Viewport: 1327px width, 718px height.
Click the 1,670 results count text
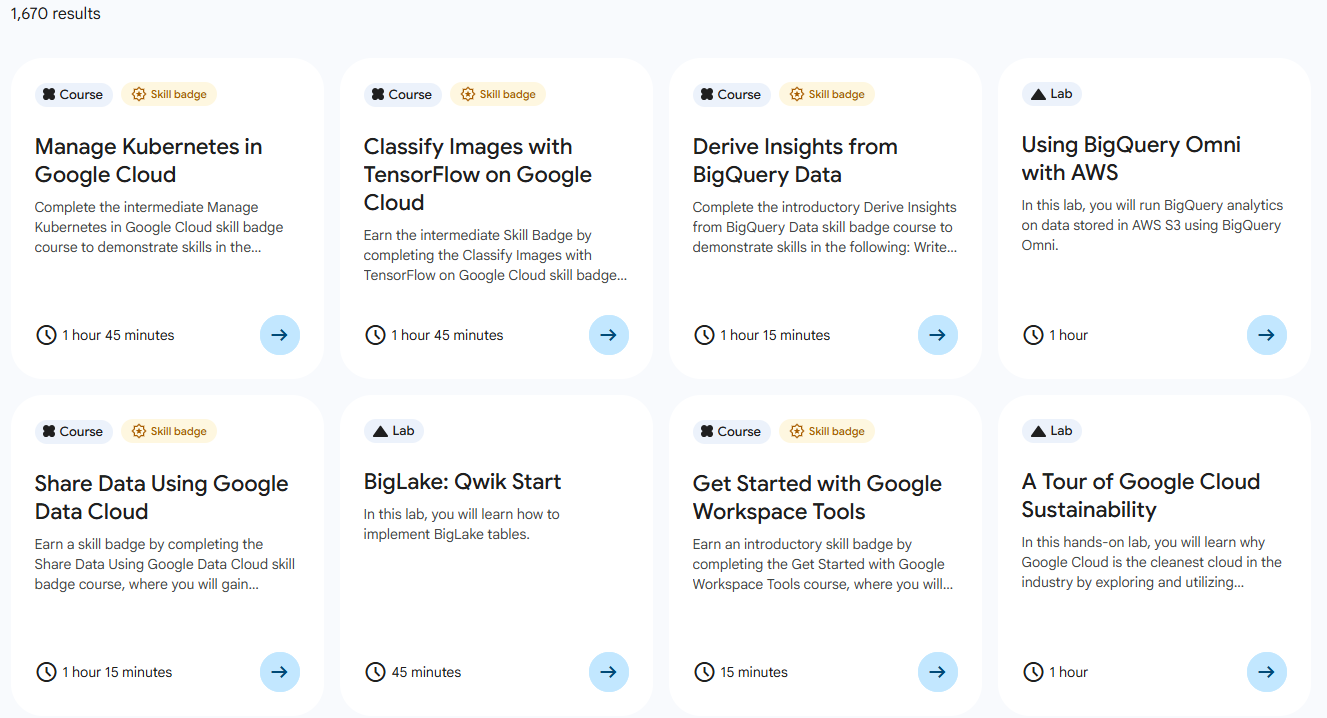point(55,14)
